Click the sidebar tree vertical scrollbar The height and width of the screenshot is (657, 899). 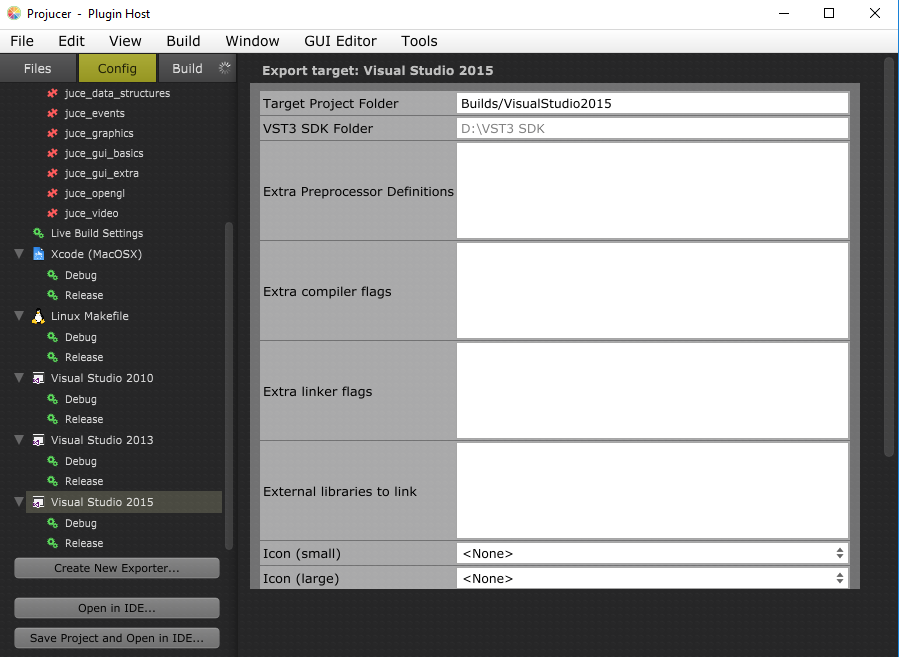tap(229, 385)
